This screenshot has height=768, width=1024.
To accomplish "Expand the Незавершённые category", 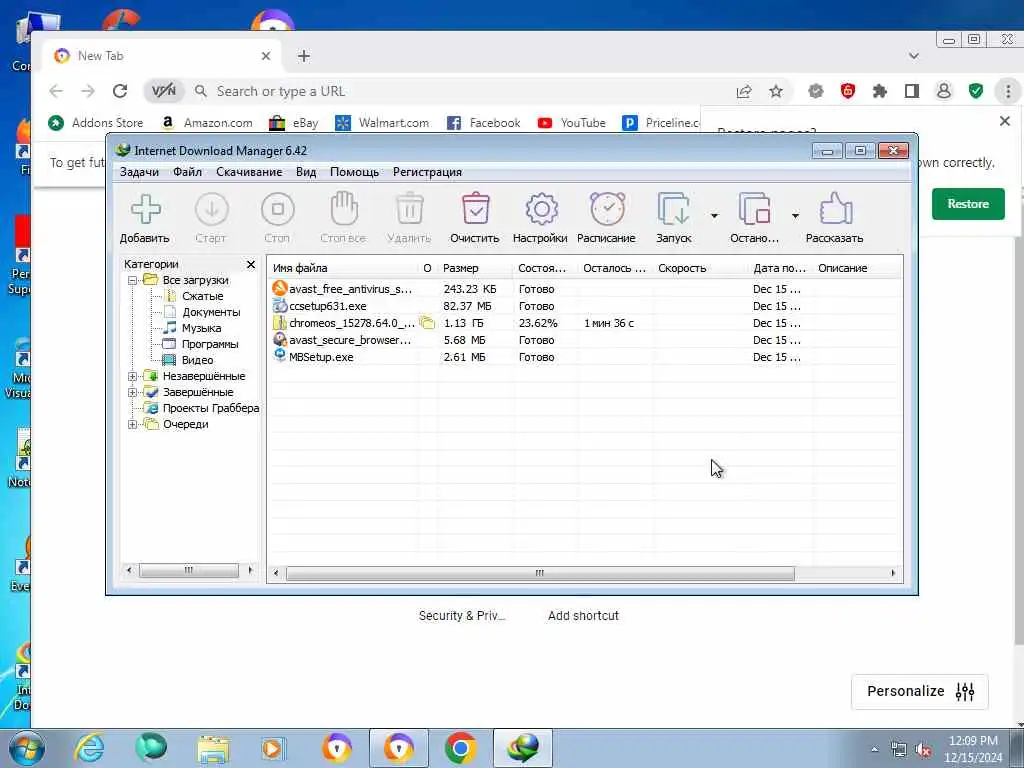I will pyautogui.click(x=133, y=376).
